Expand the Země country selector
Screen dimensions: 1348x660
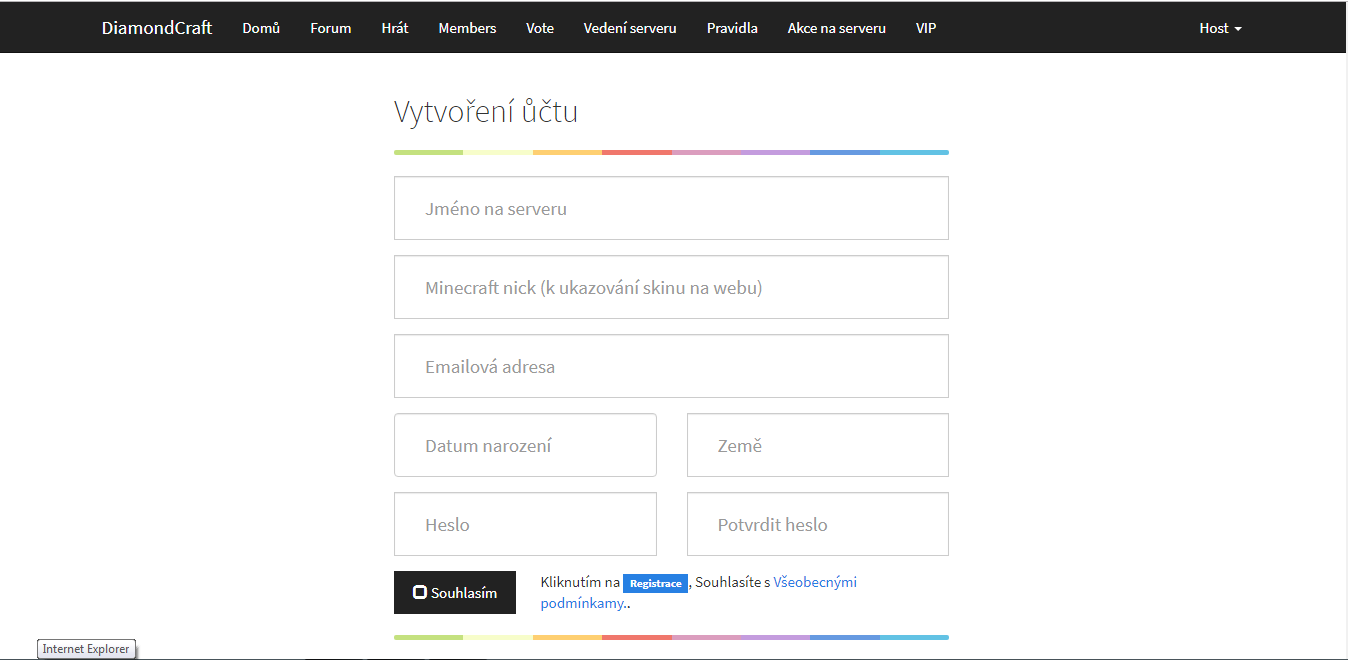tap(817, 446)
